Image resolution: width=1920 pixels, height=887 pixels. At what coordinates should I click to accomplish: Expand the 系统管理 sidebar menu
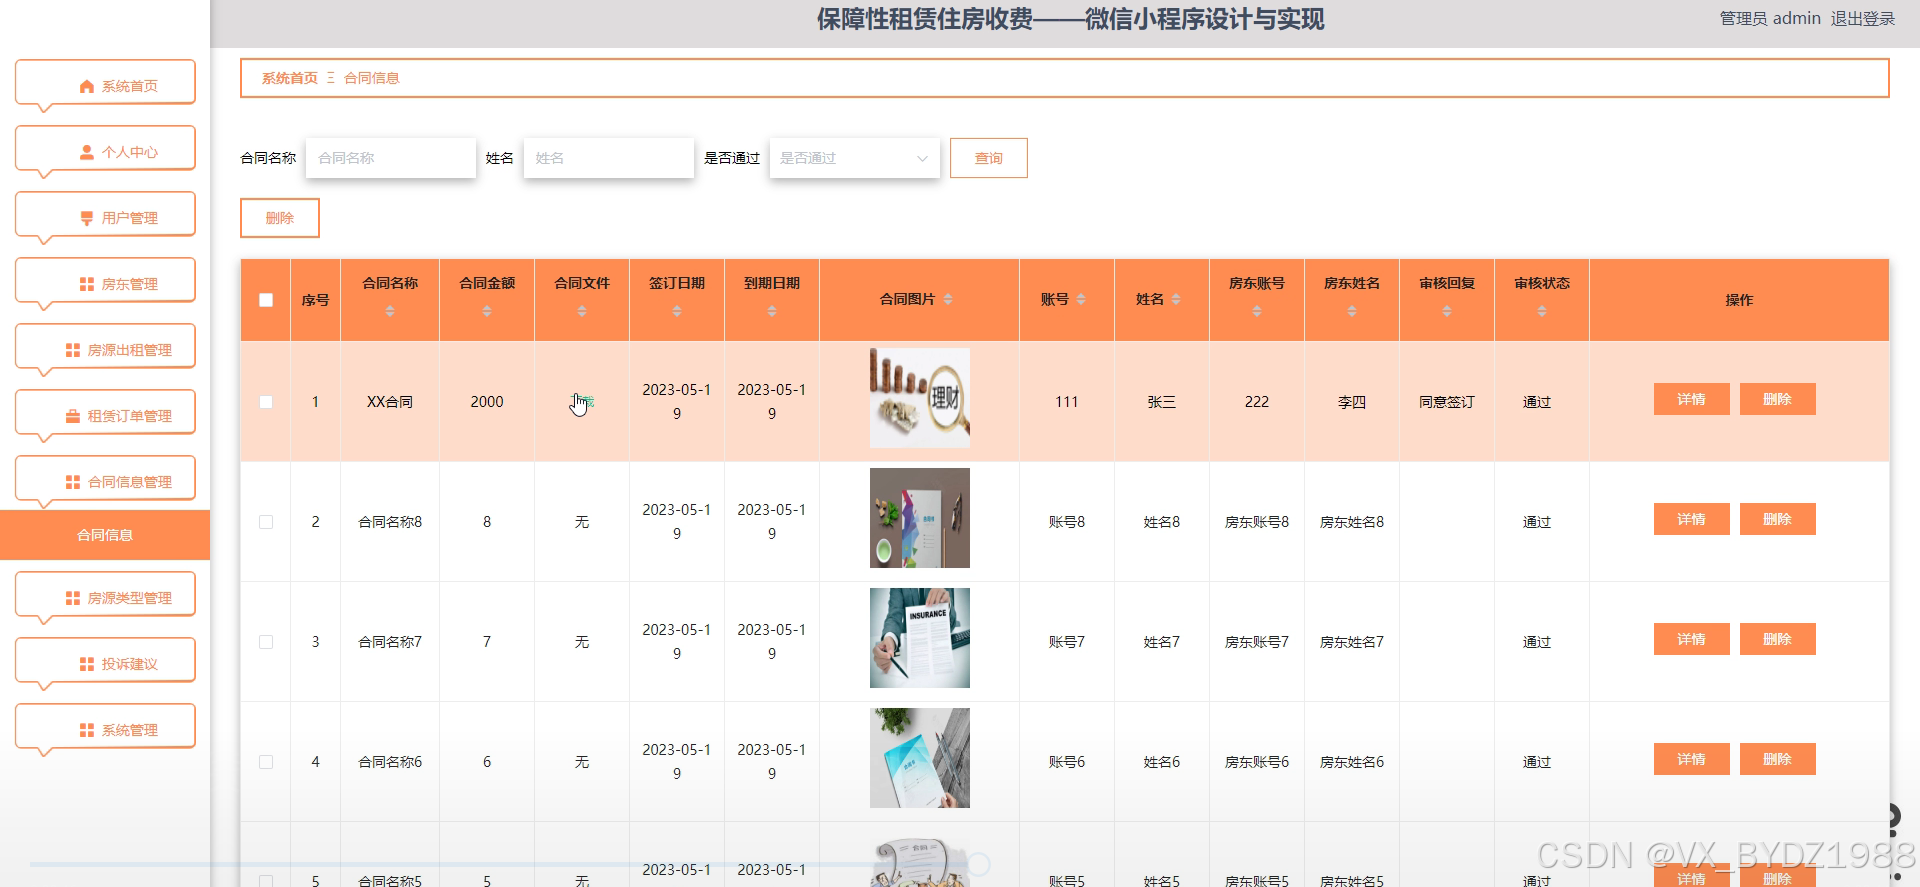pyautogui.click(x=105, y=727)
